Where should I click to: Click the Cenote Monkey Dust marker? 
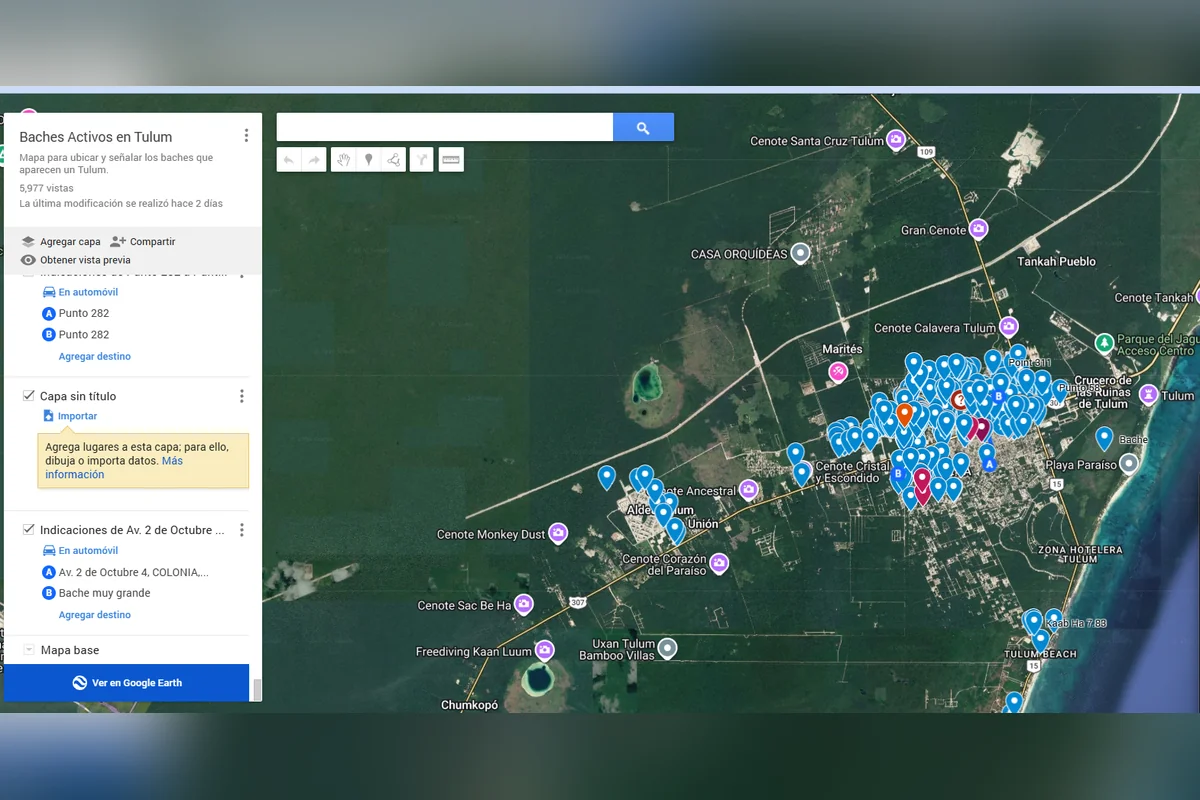559,533
